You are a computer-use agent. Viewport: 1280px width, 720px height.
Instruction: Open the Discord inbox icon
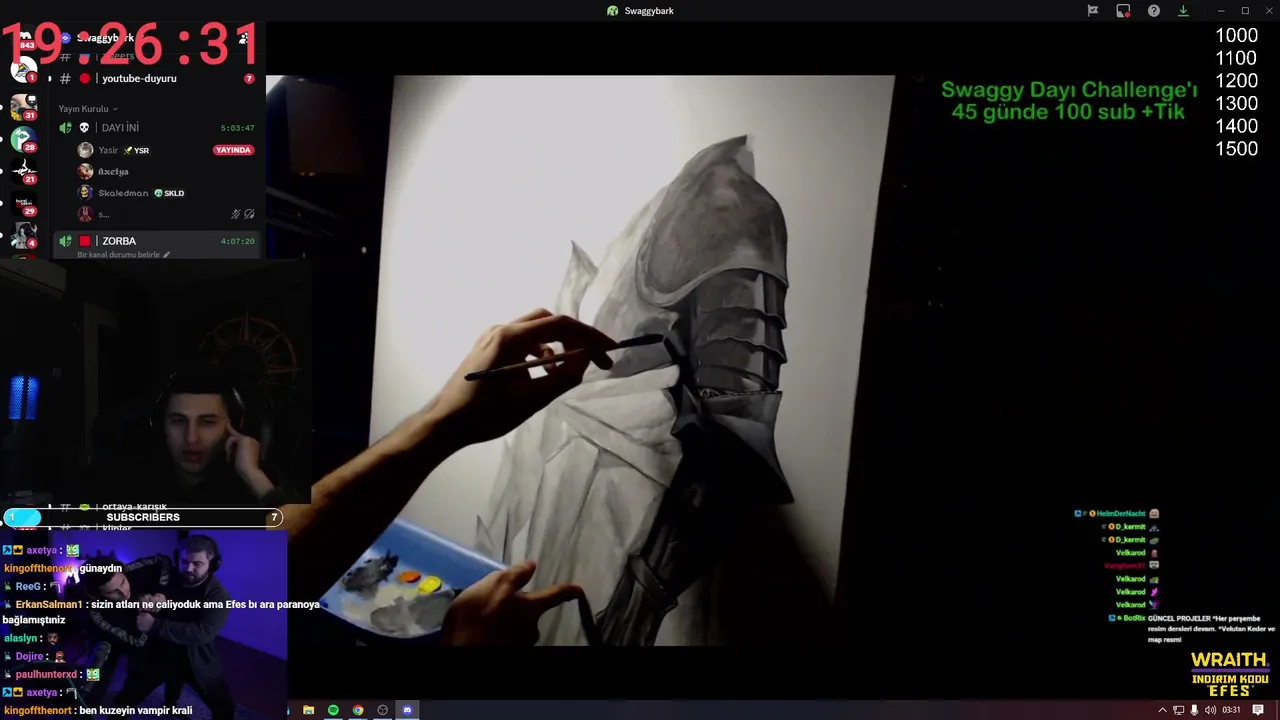(x=1123, y=11)
